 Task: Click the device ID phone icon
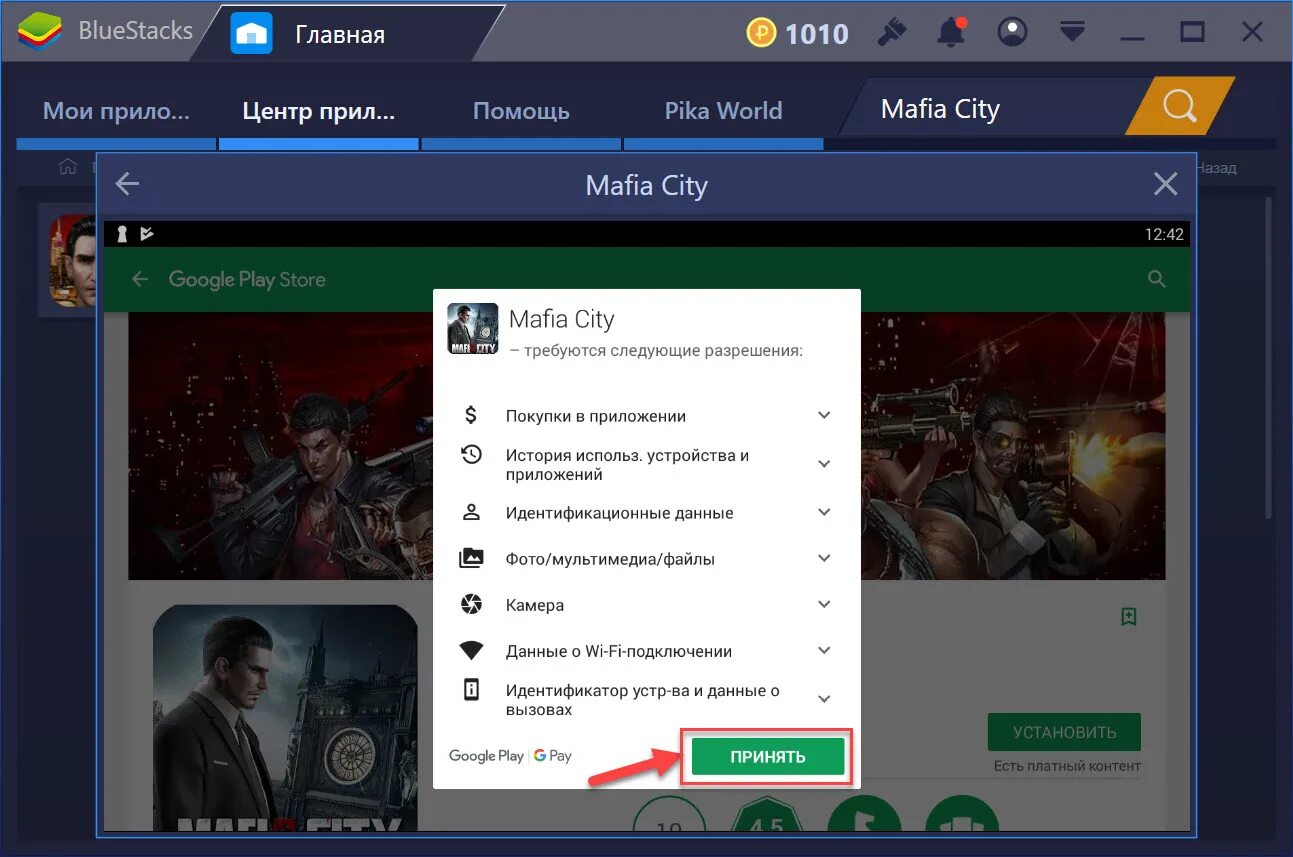click(x=471, y=690)
